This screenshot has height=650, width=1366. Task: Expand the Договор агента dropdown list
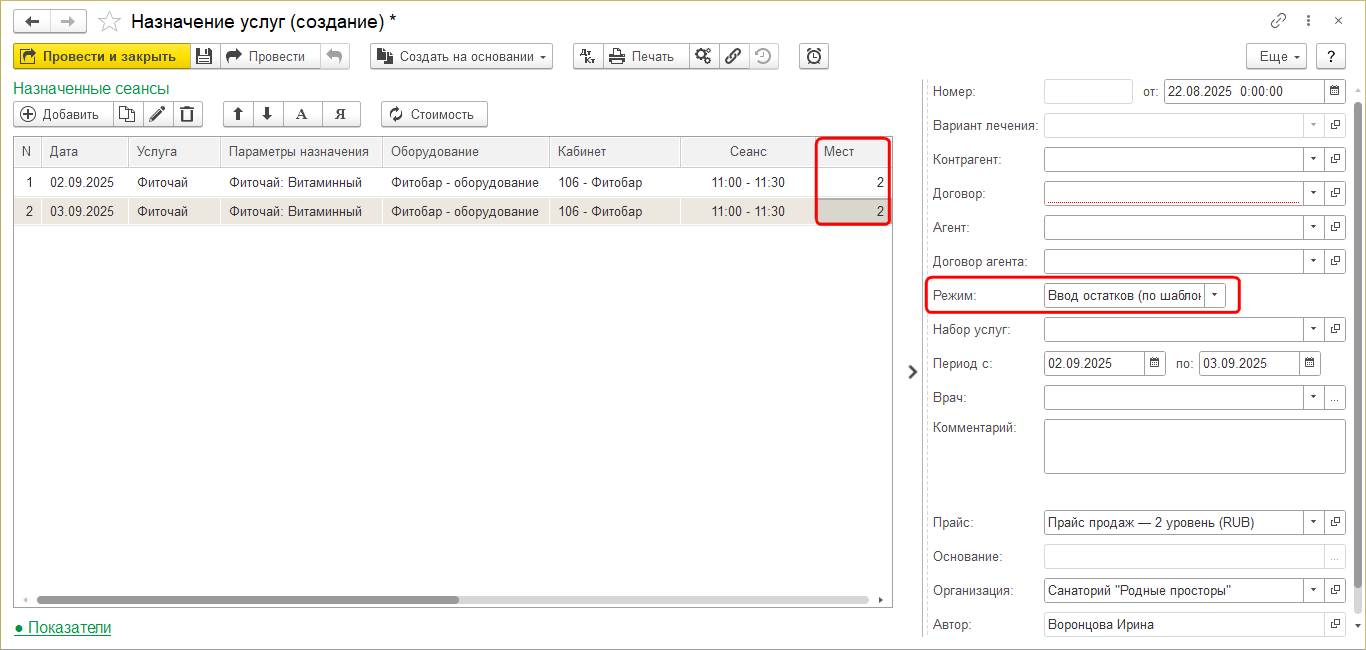click(1313, 261)
